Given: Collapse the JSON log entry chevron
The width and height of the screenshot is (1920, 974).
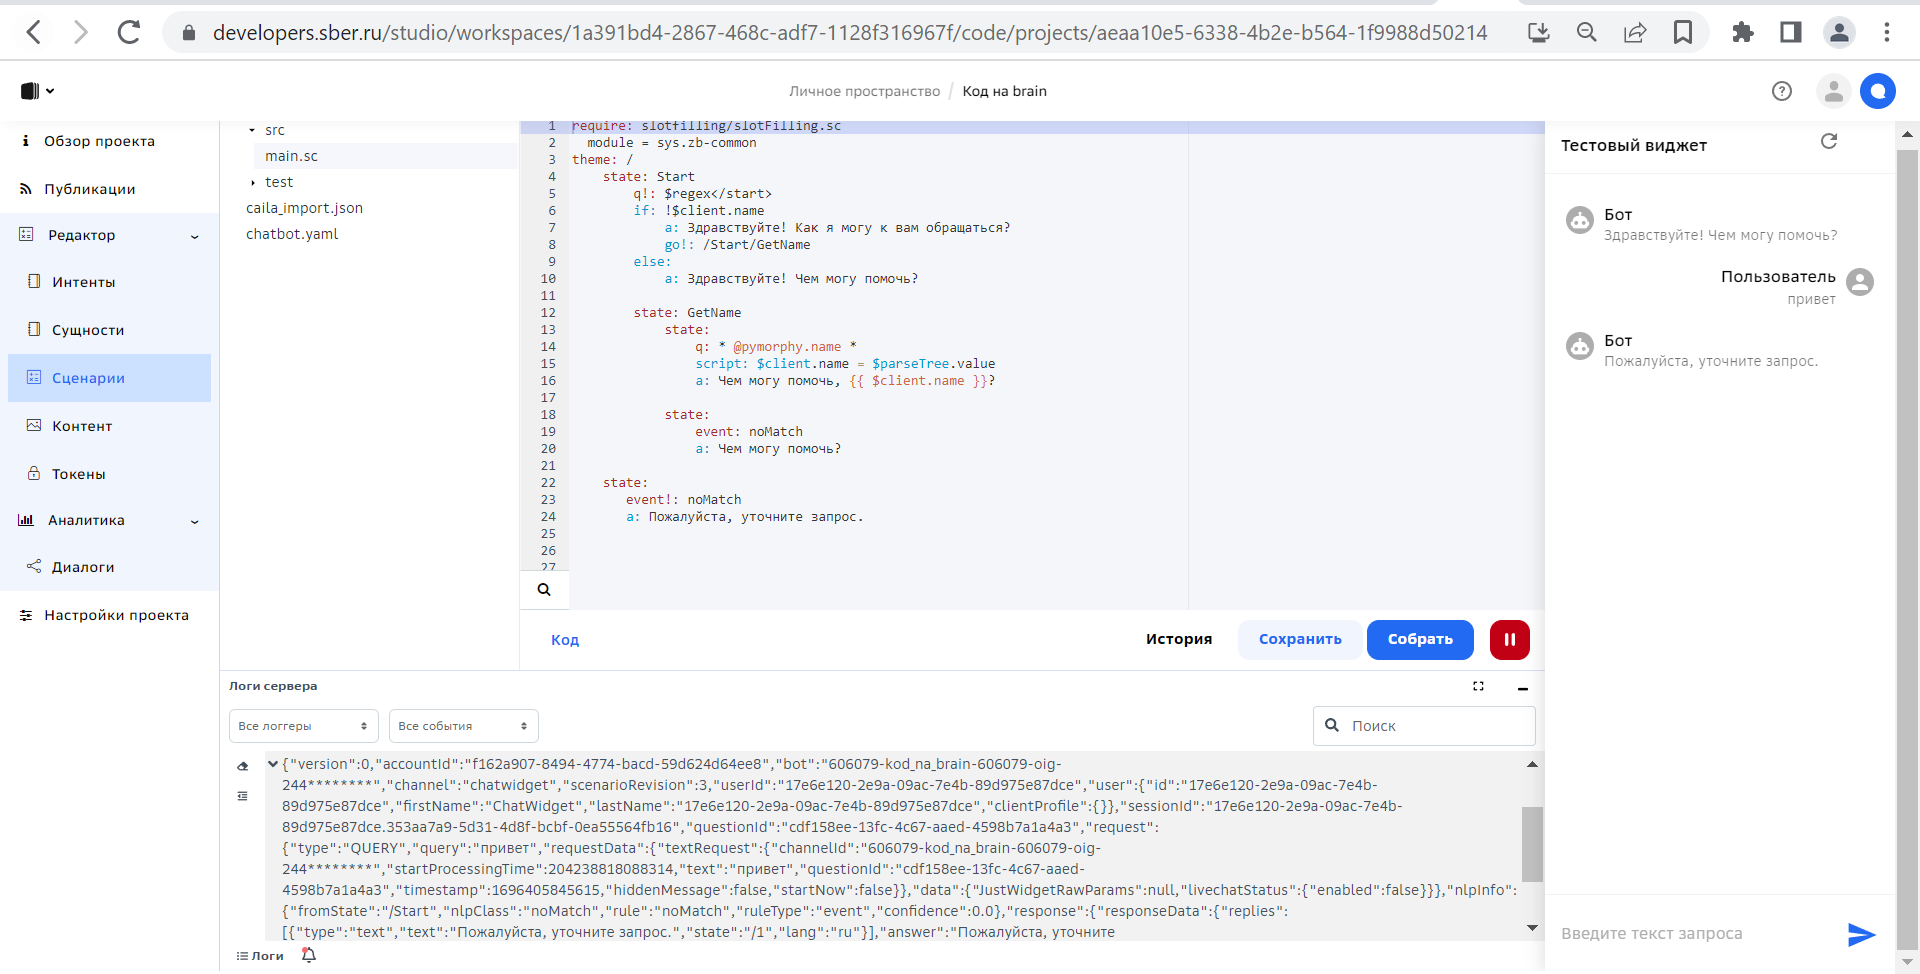Looking at the screenshot, I should (272, 764).
